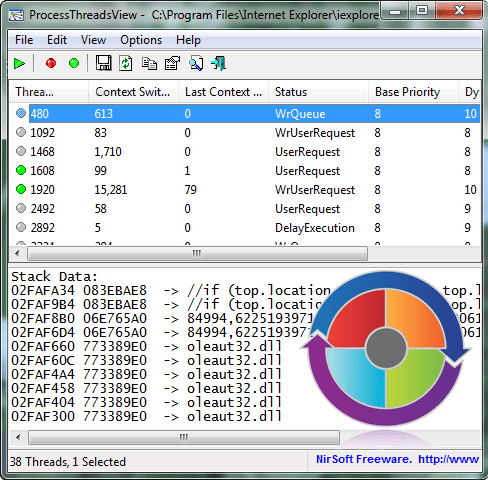This screenshot has width=488, height=480.
Task: Click the status circle of thread 480
Action: pos(21,113)
